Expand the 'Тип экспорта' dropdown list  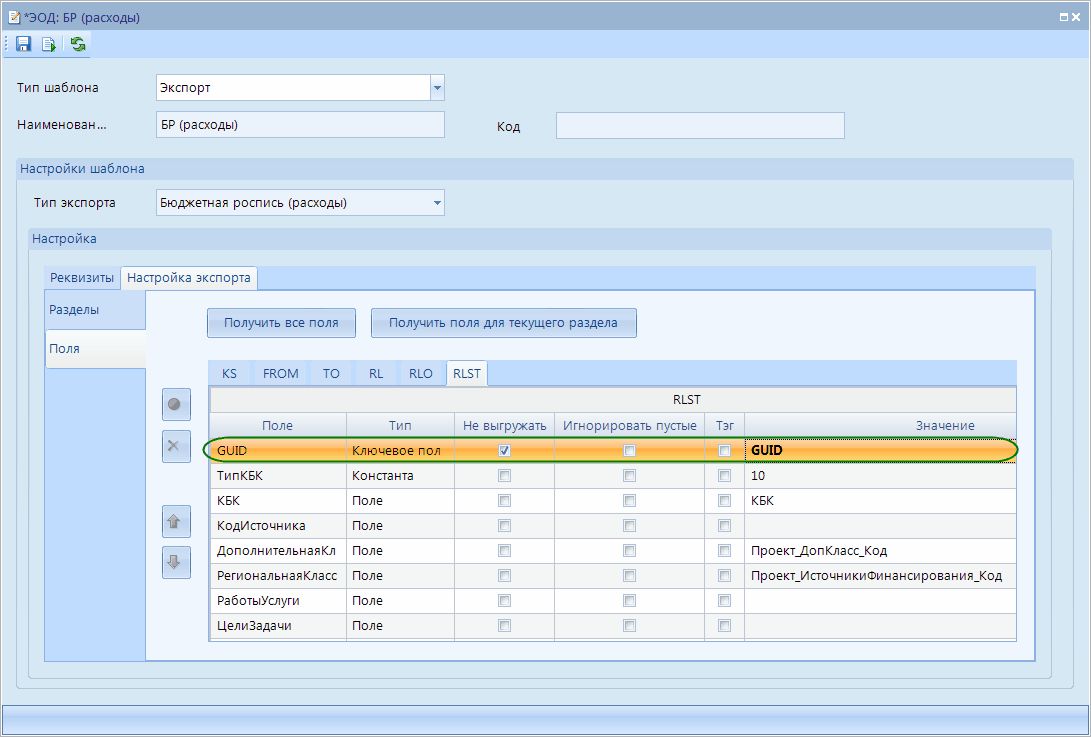point(437,203)
